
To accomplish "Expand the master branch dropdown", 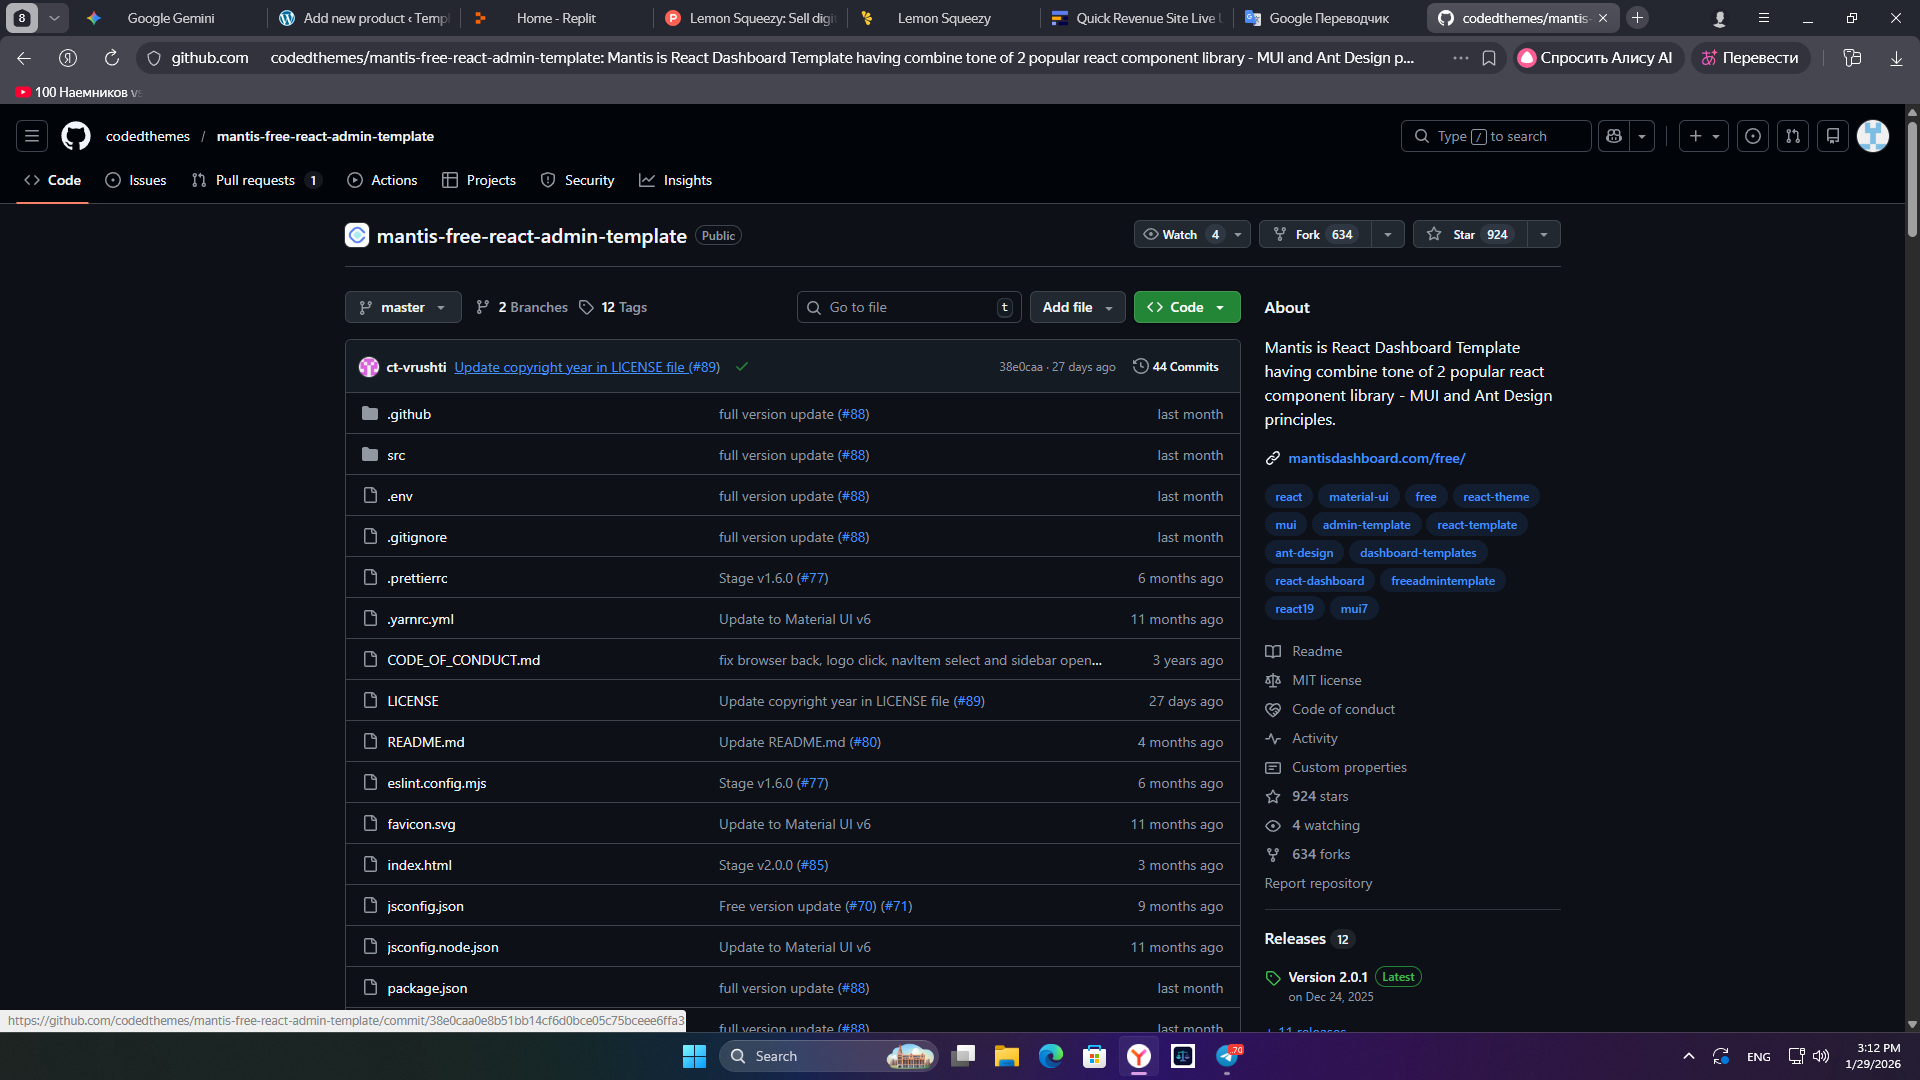I will coord(403,307).
